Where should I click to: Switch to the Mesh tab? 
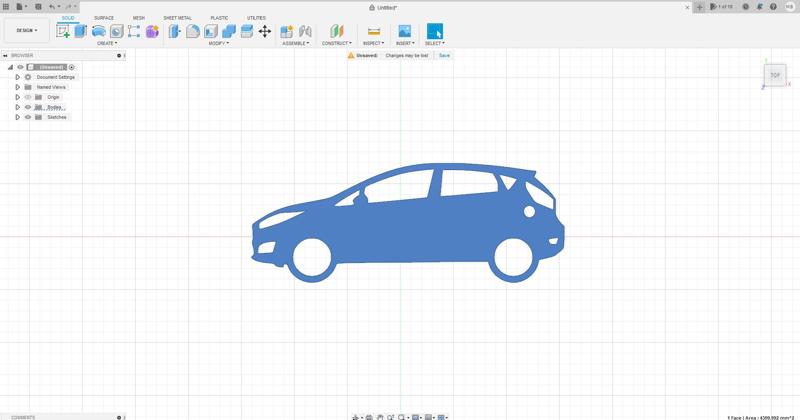tap(139, 18)
